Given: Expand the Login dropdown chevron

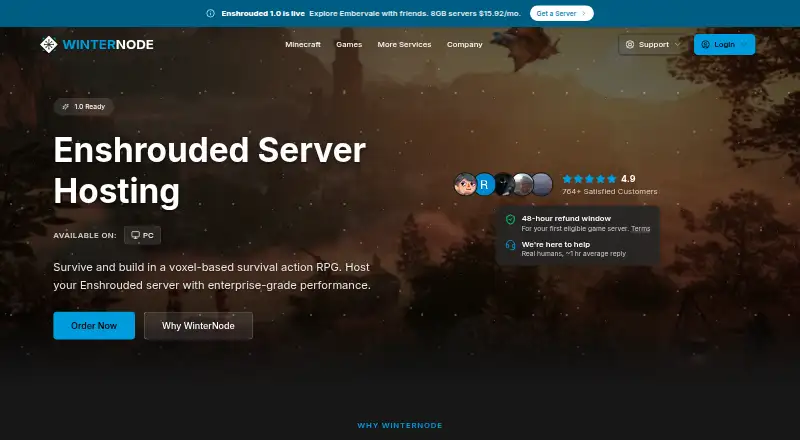Looking at the screenshot, I should pos(743,44).
